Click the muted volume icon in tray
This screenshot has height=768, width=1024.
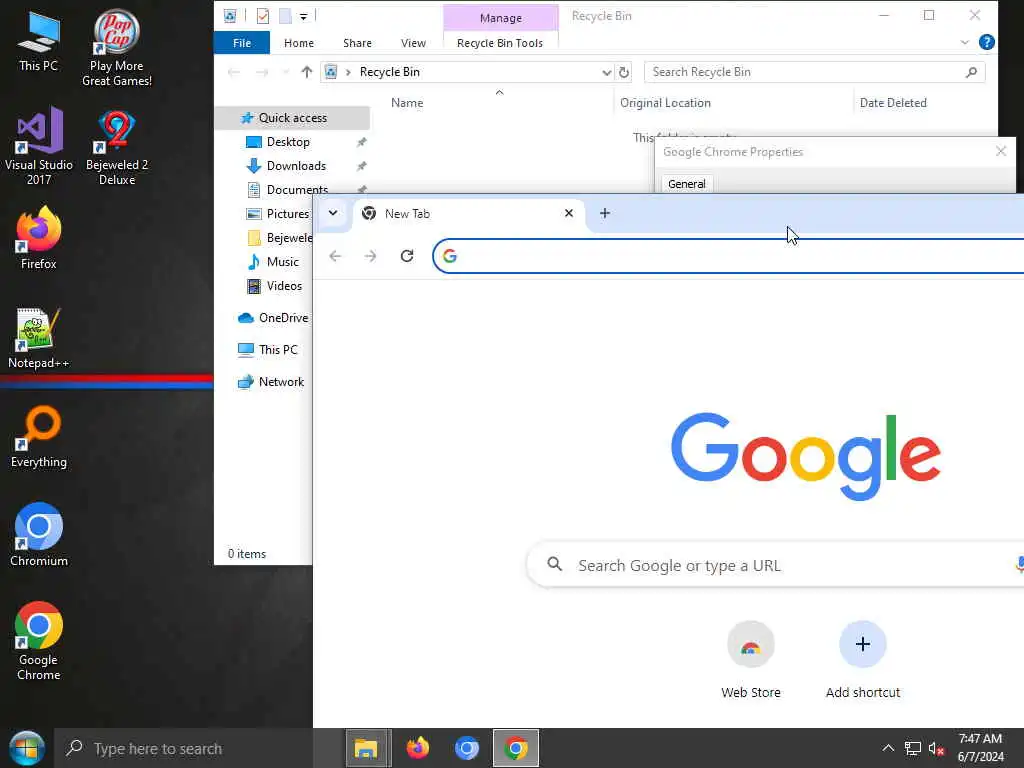(936, 748)
